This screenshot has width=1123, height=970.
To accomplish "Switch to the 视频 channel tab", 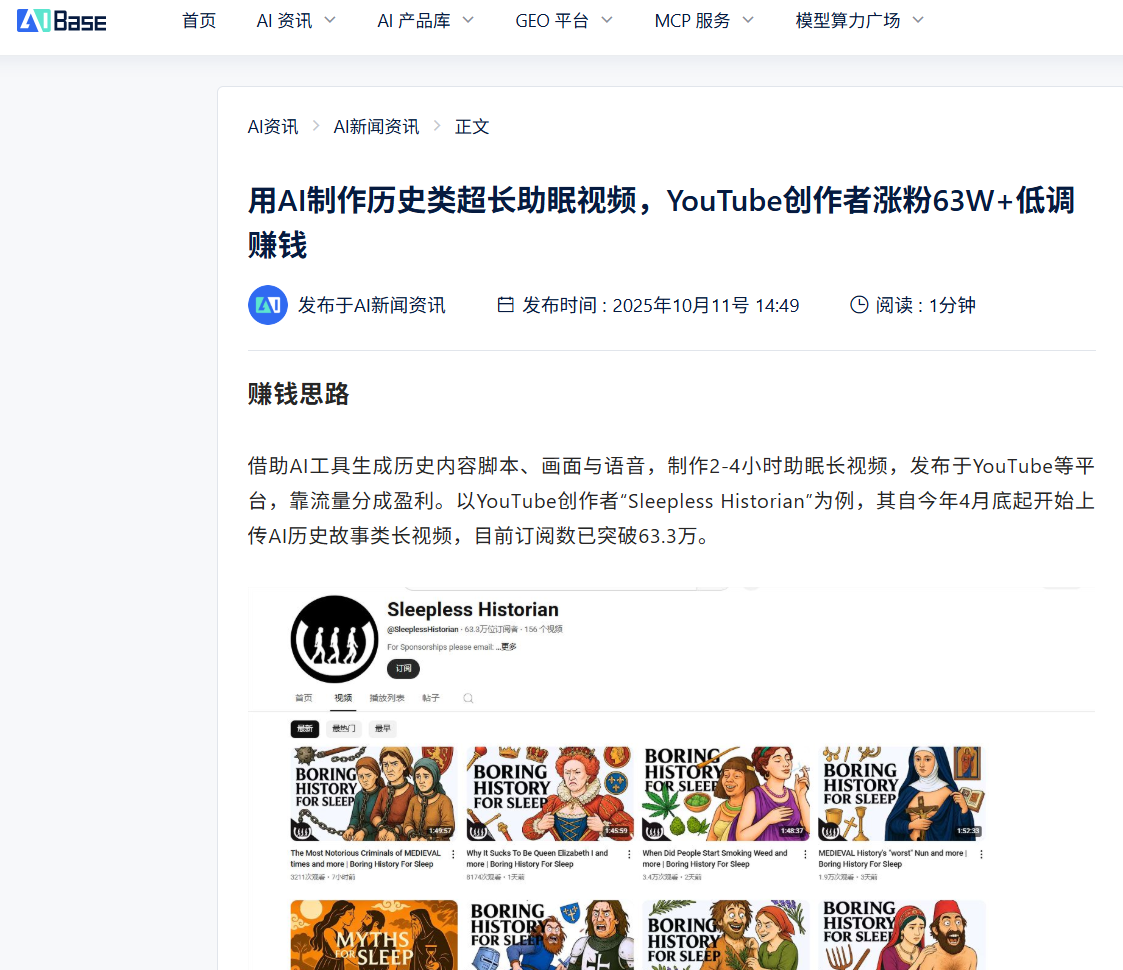I will (343, 698).
